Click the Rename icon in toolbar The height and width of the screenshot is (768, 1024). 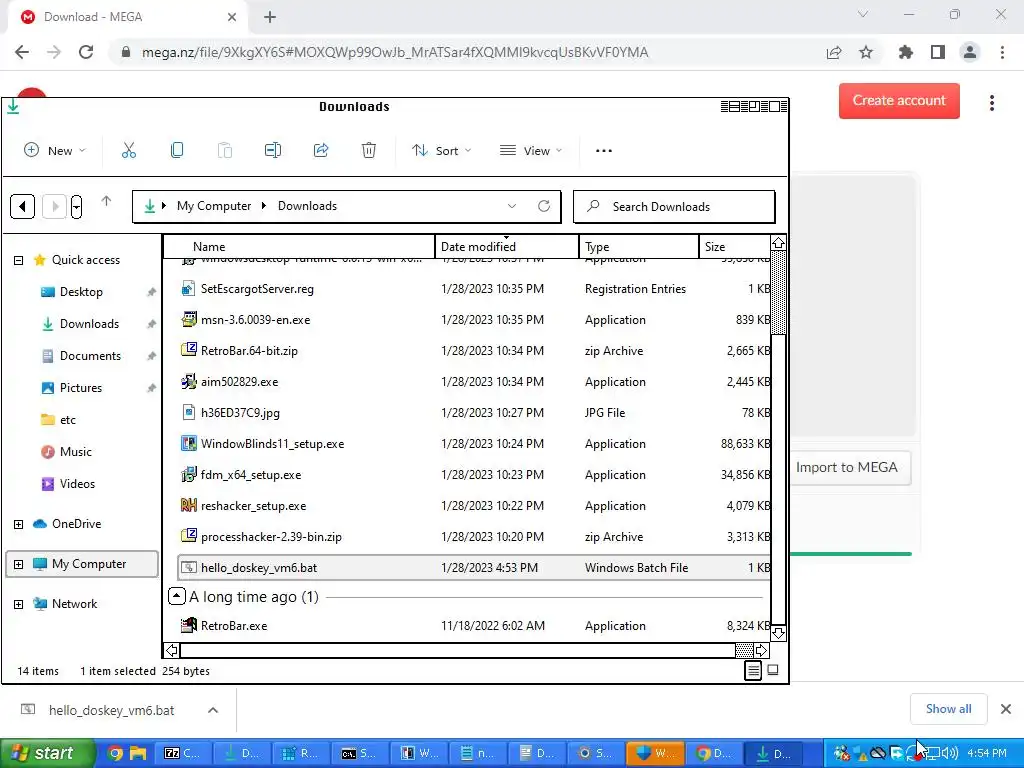coord(273,151)
